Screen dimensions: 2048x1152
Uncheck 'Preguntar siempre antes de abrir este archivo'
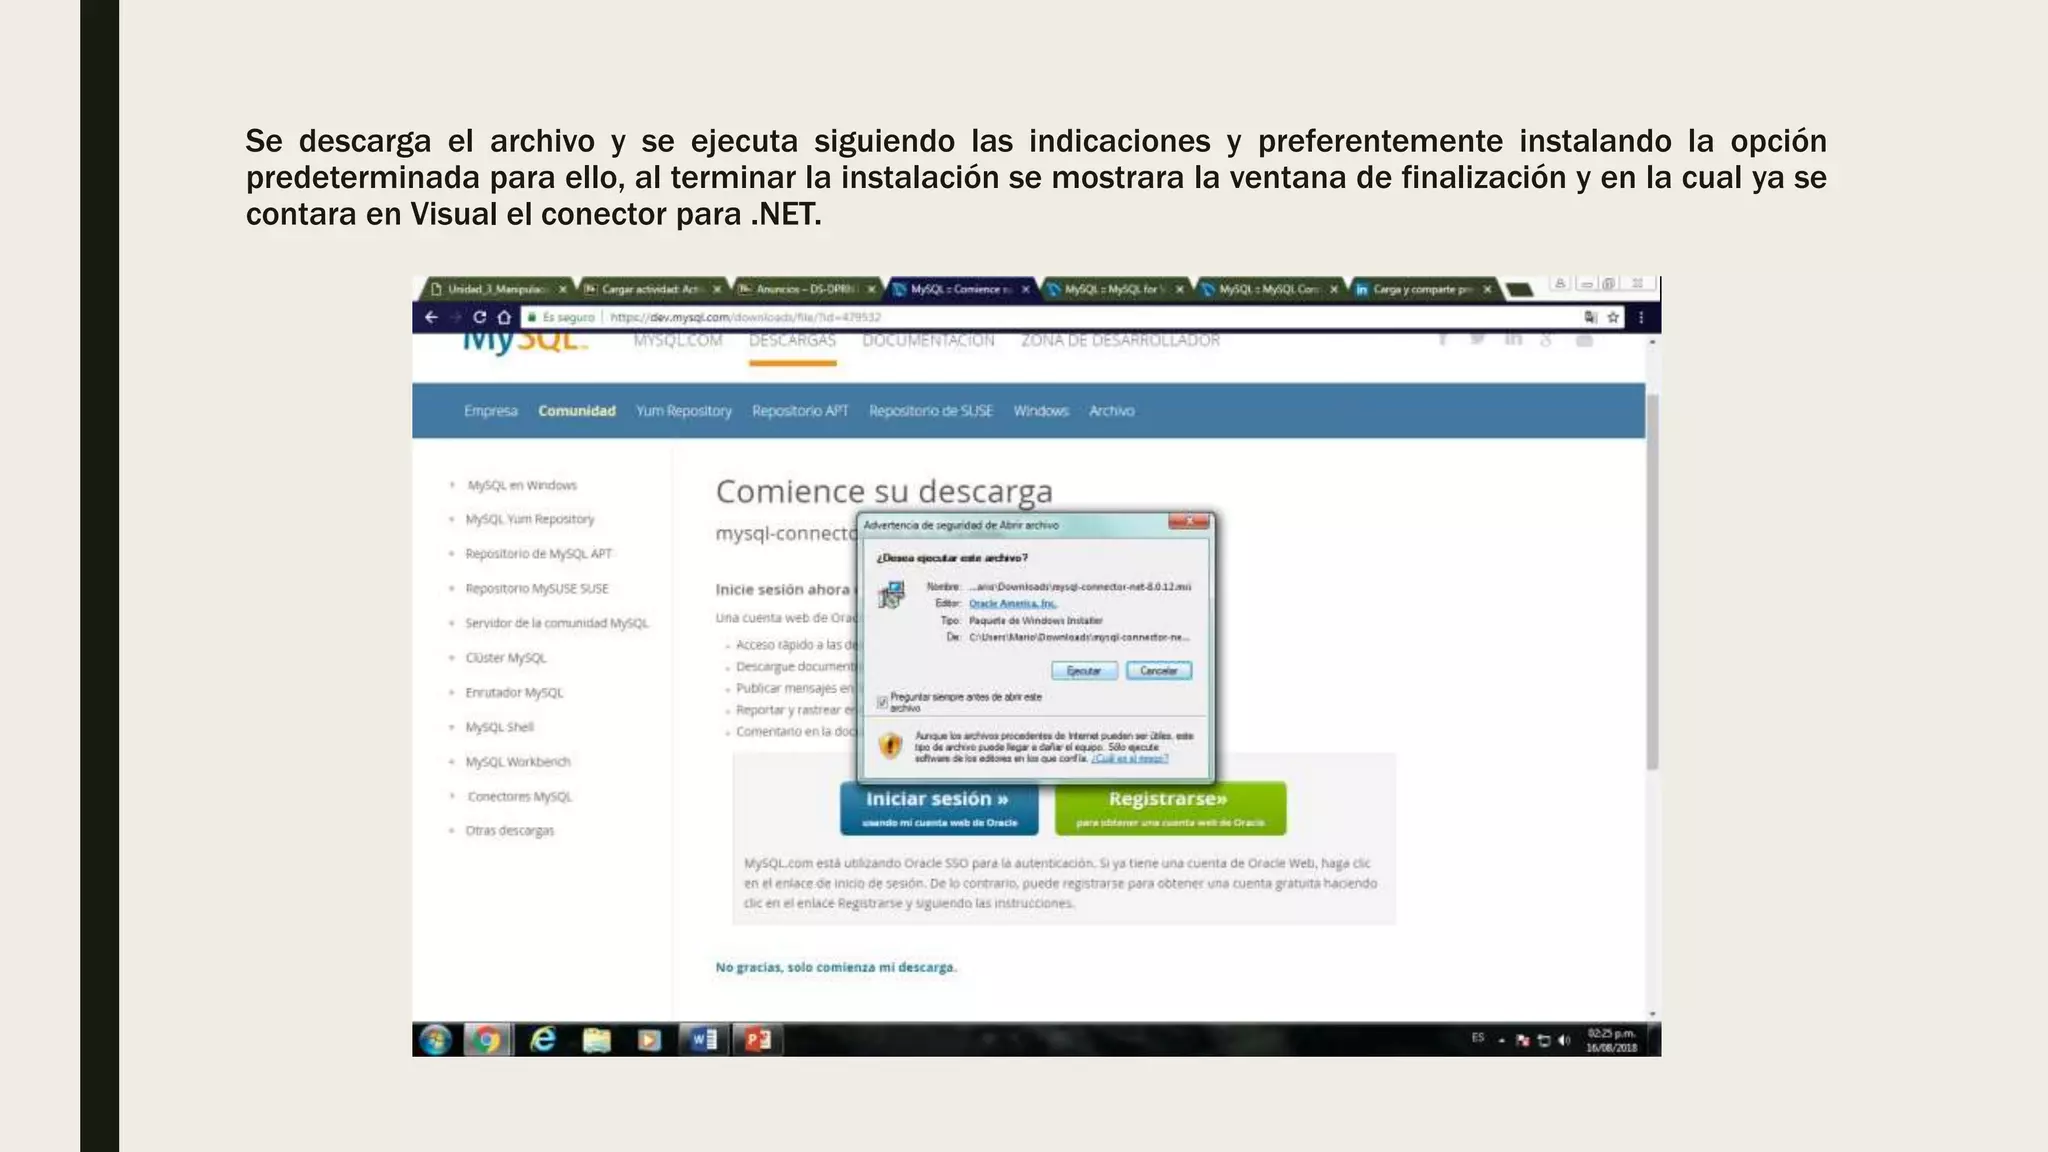coord(882,702)
